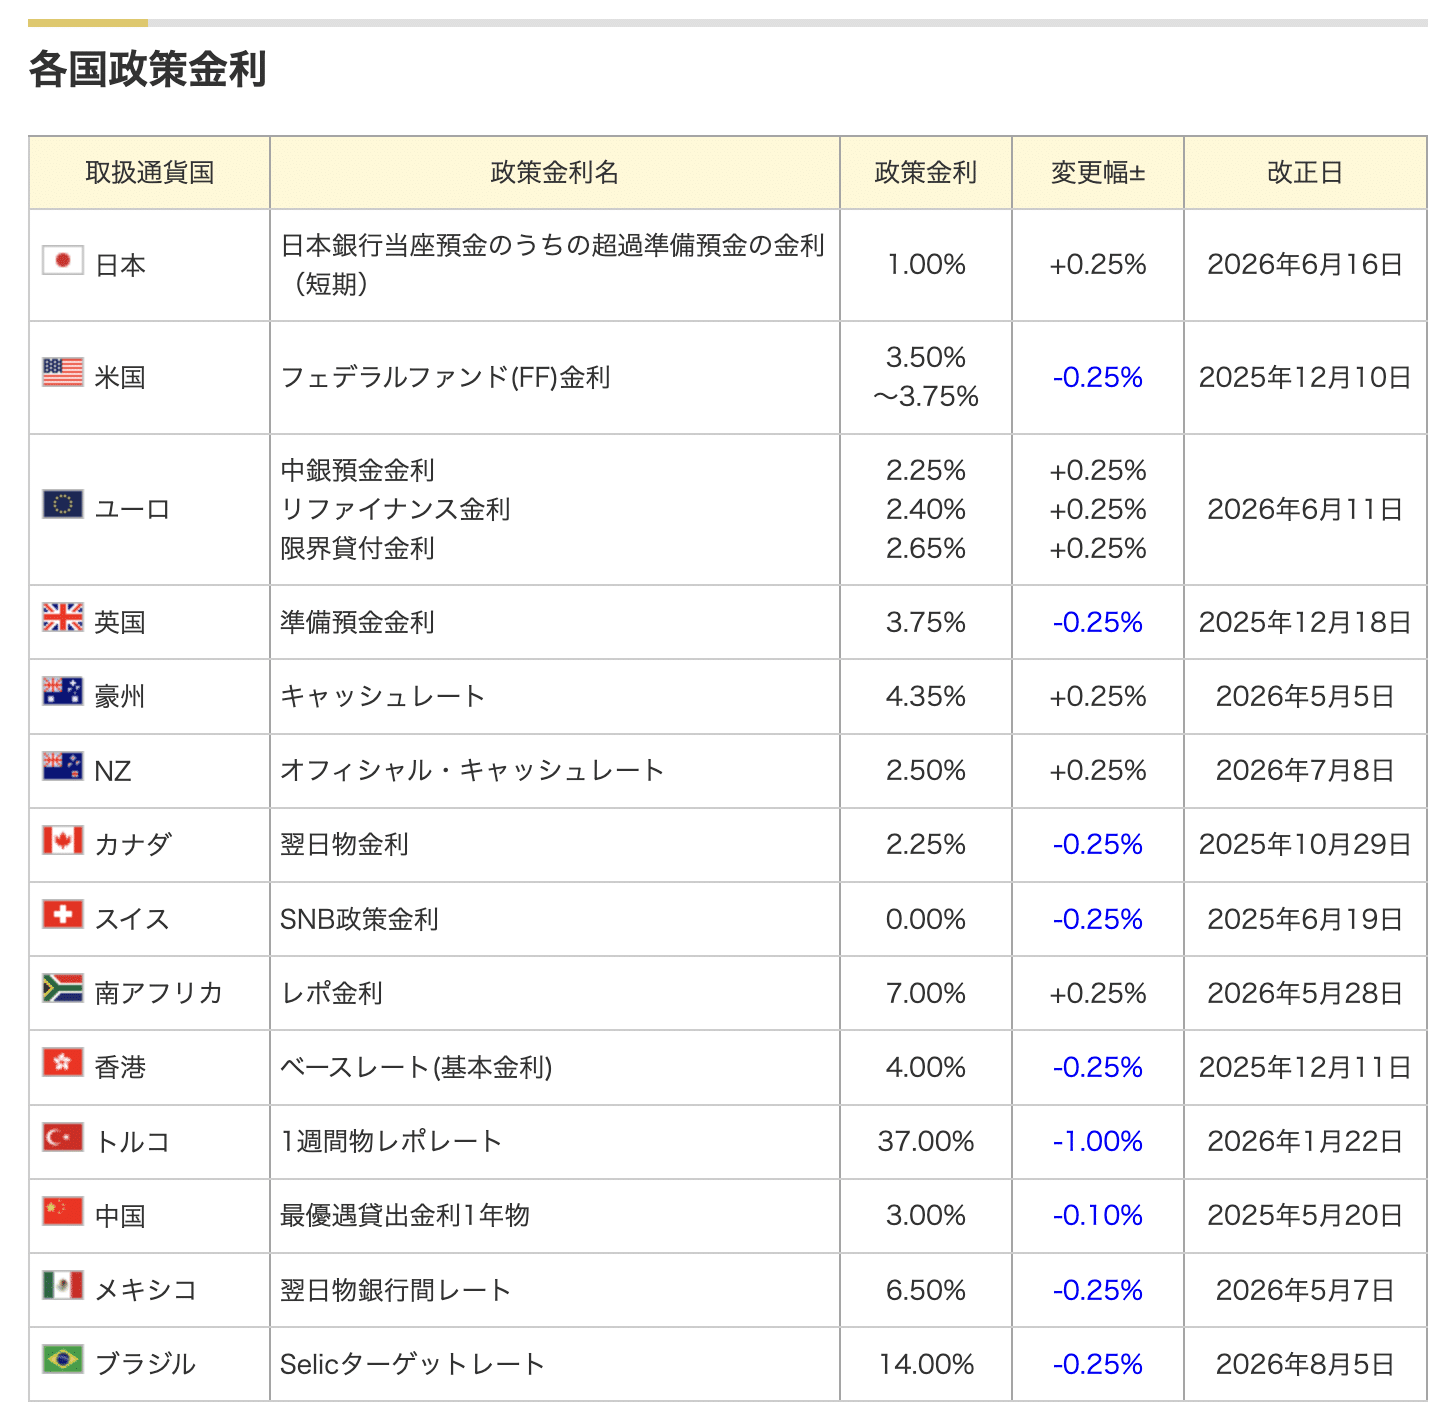Image resolution: width=1454 pixels, height=1420 pixels.
Task: Click the South Africa flag icon
Action: pyautogui.click(x=63, y=988)
